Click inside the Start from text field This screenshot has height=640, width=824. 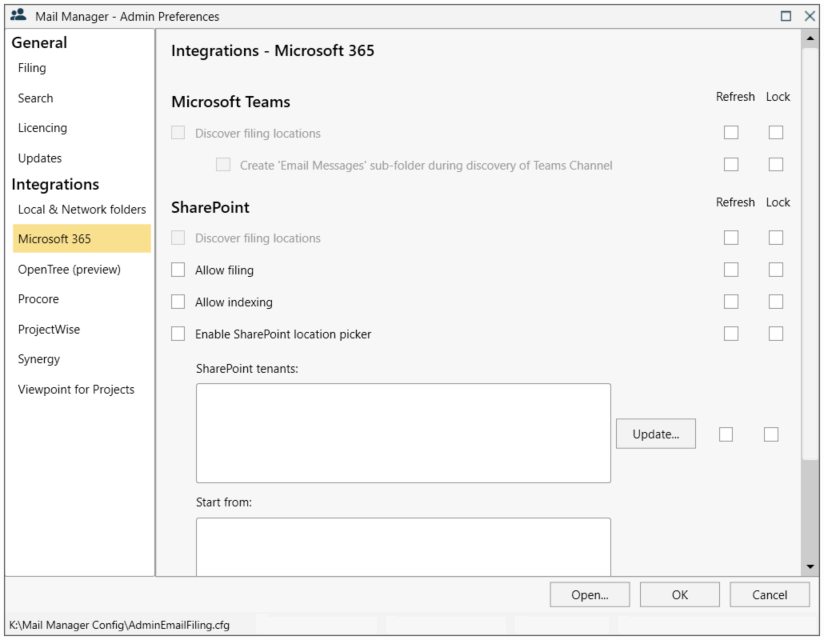400,540
